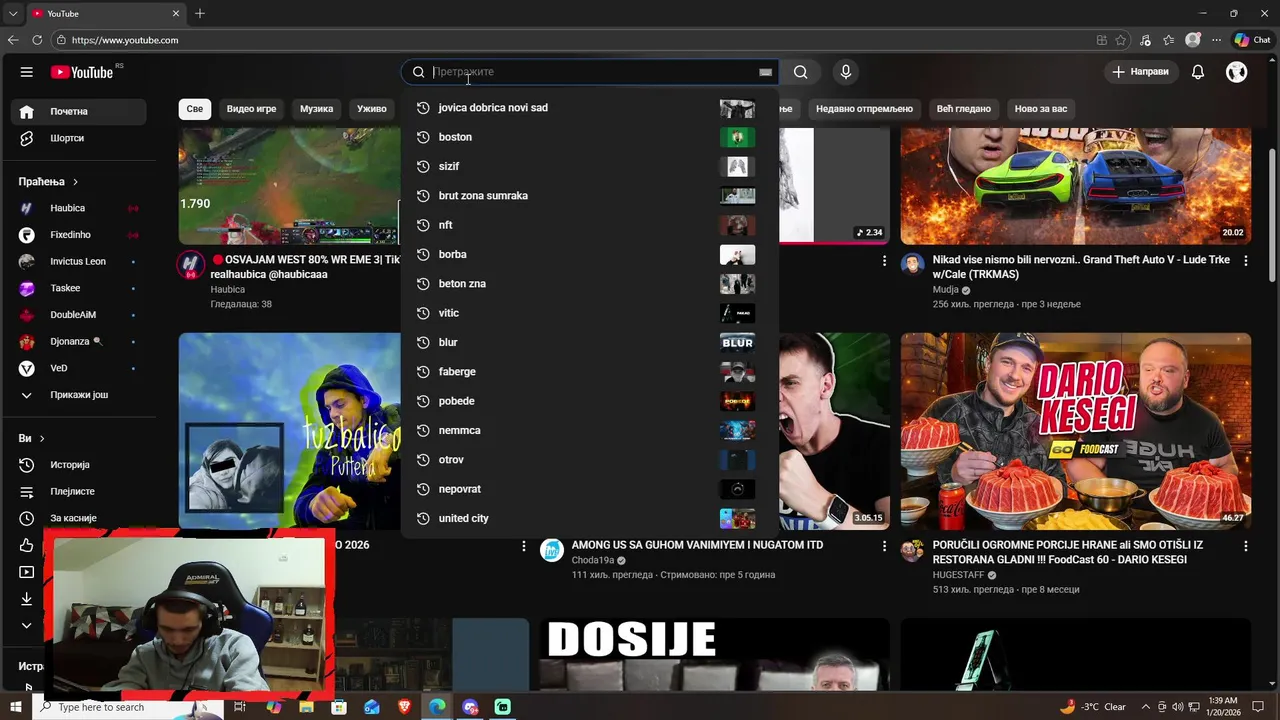This screenshot has height=720, width=1280.
Task: Select the Видео игре filter chip
Action: click(251, 109)
